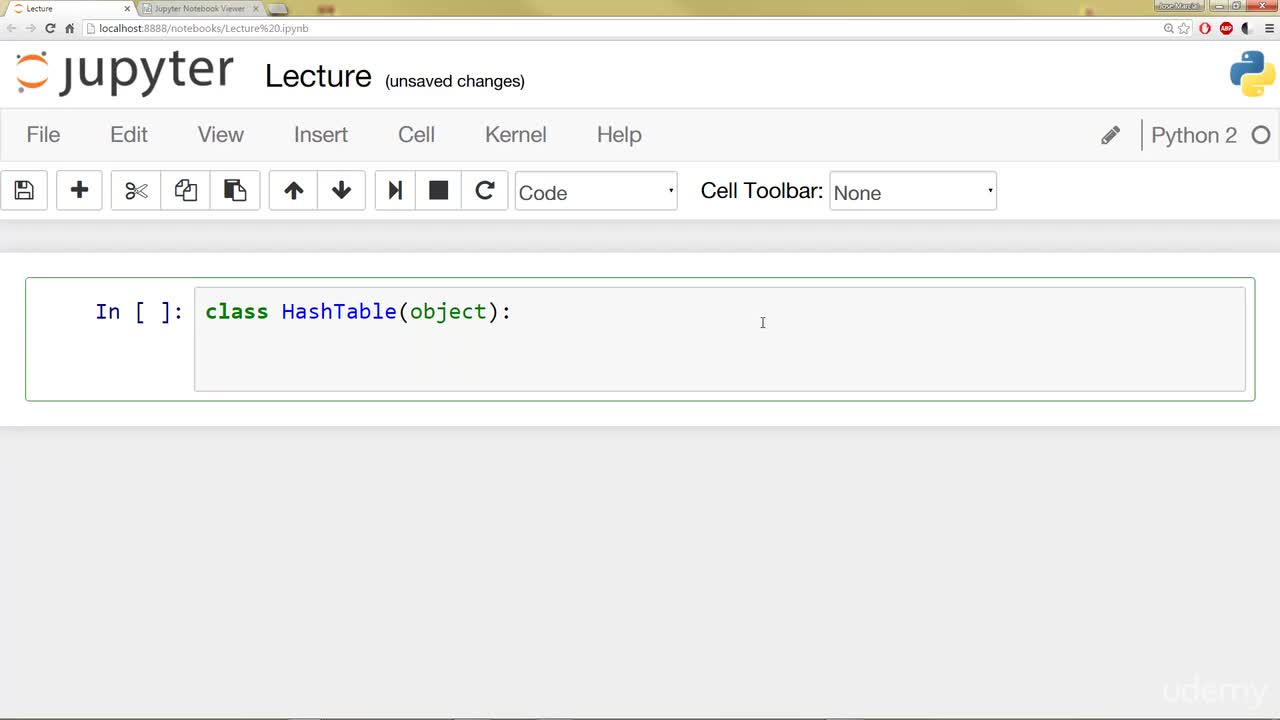Open the Kernel menu
The height and width of the screenshot is (720, 1280).
(x=515, y=134)
